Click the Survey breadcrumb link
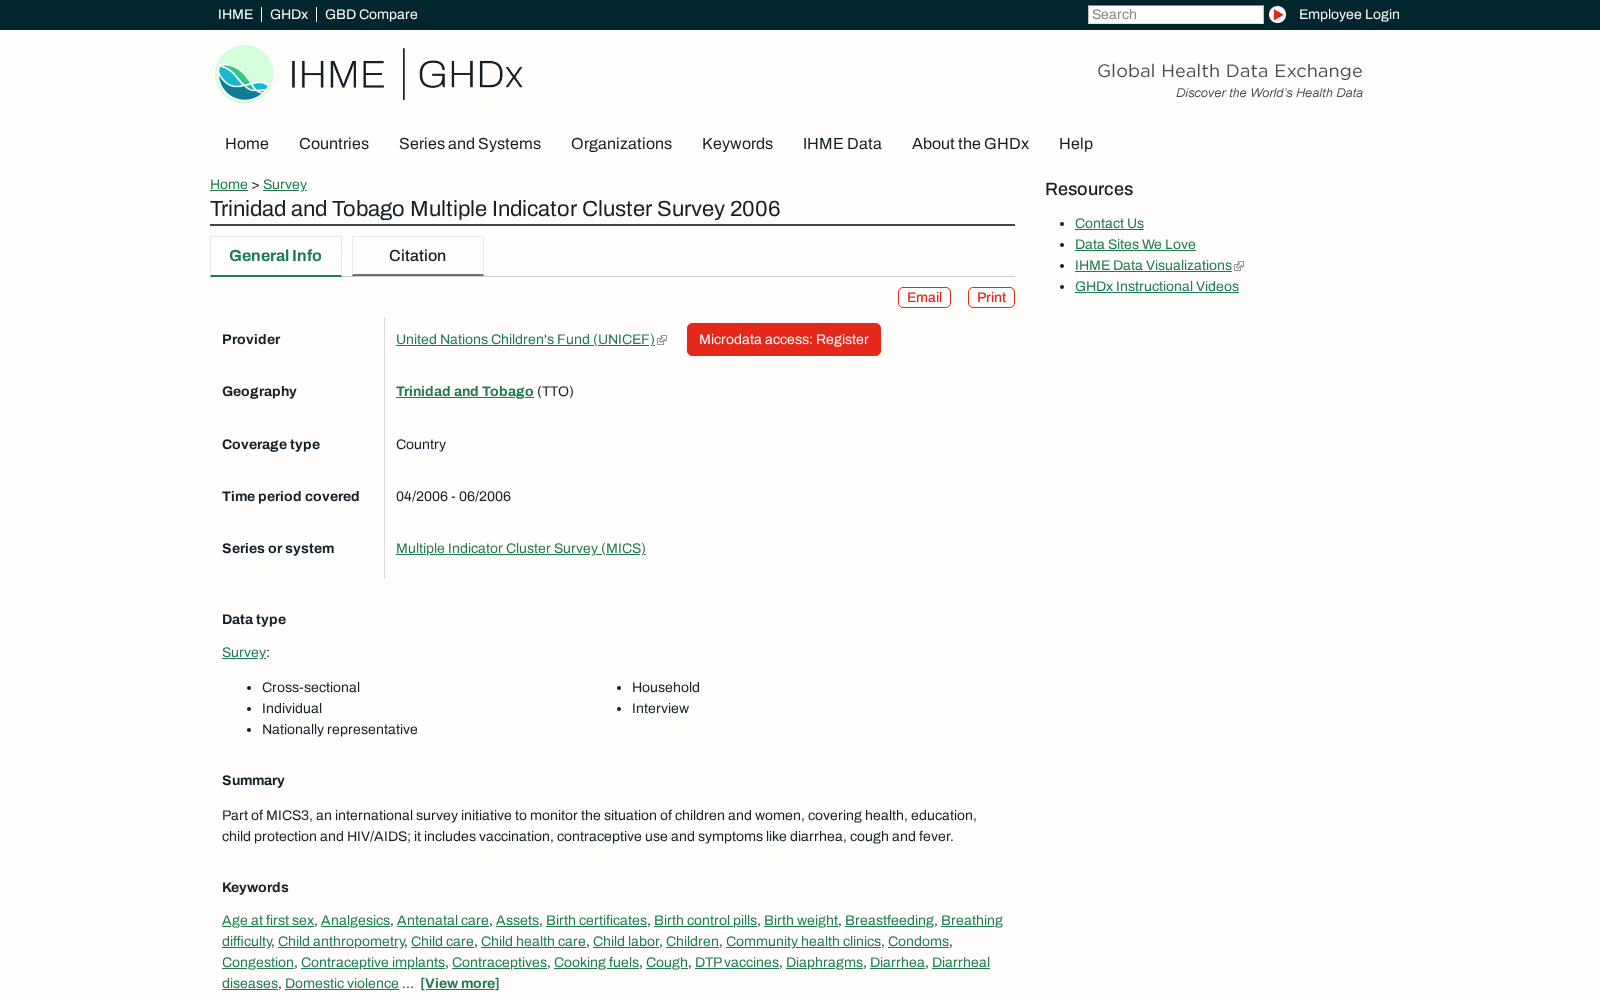This screenshot has width=1600, height=1000. point(285,184)
